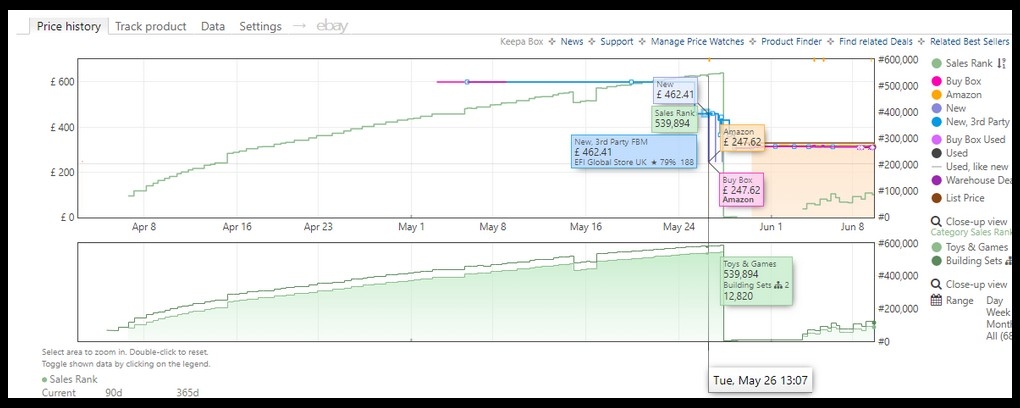The width and height of the screenshot is (1020, 408).
Task: Open the Support link
Action: 617,42
